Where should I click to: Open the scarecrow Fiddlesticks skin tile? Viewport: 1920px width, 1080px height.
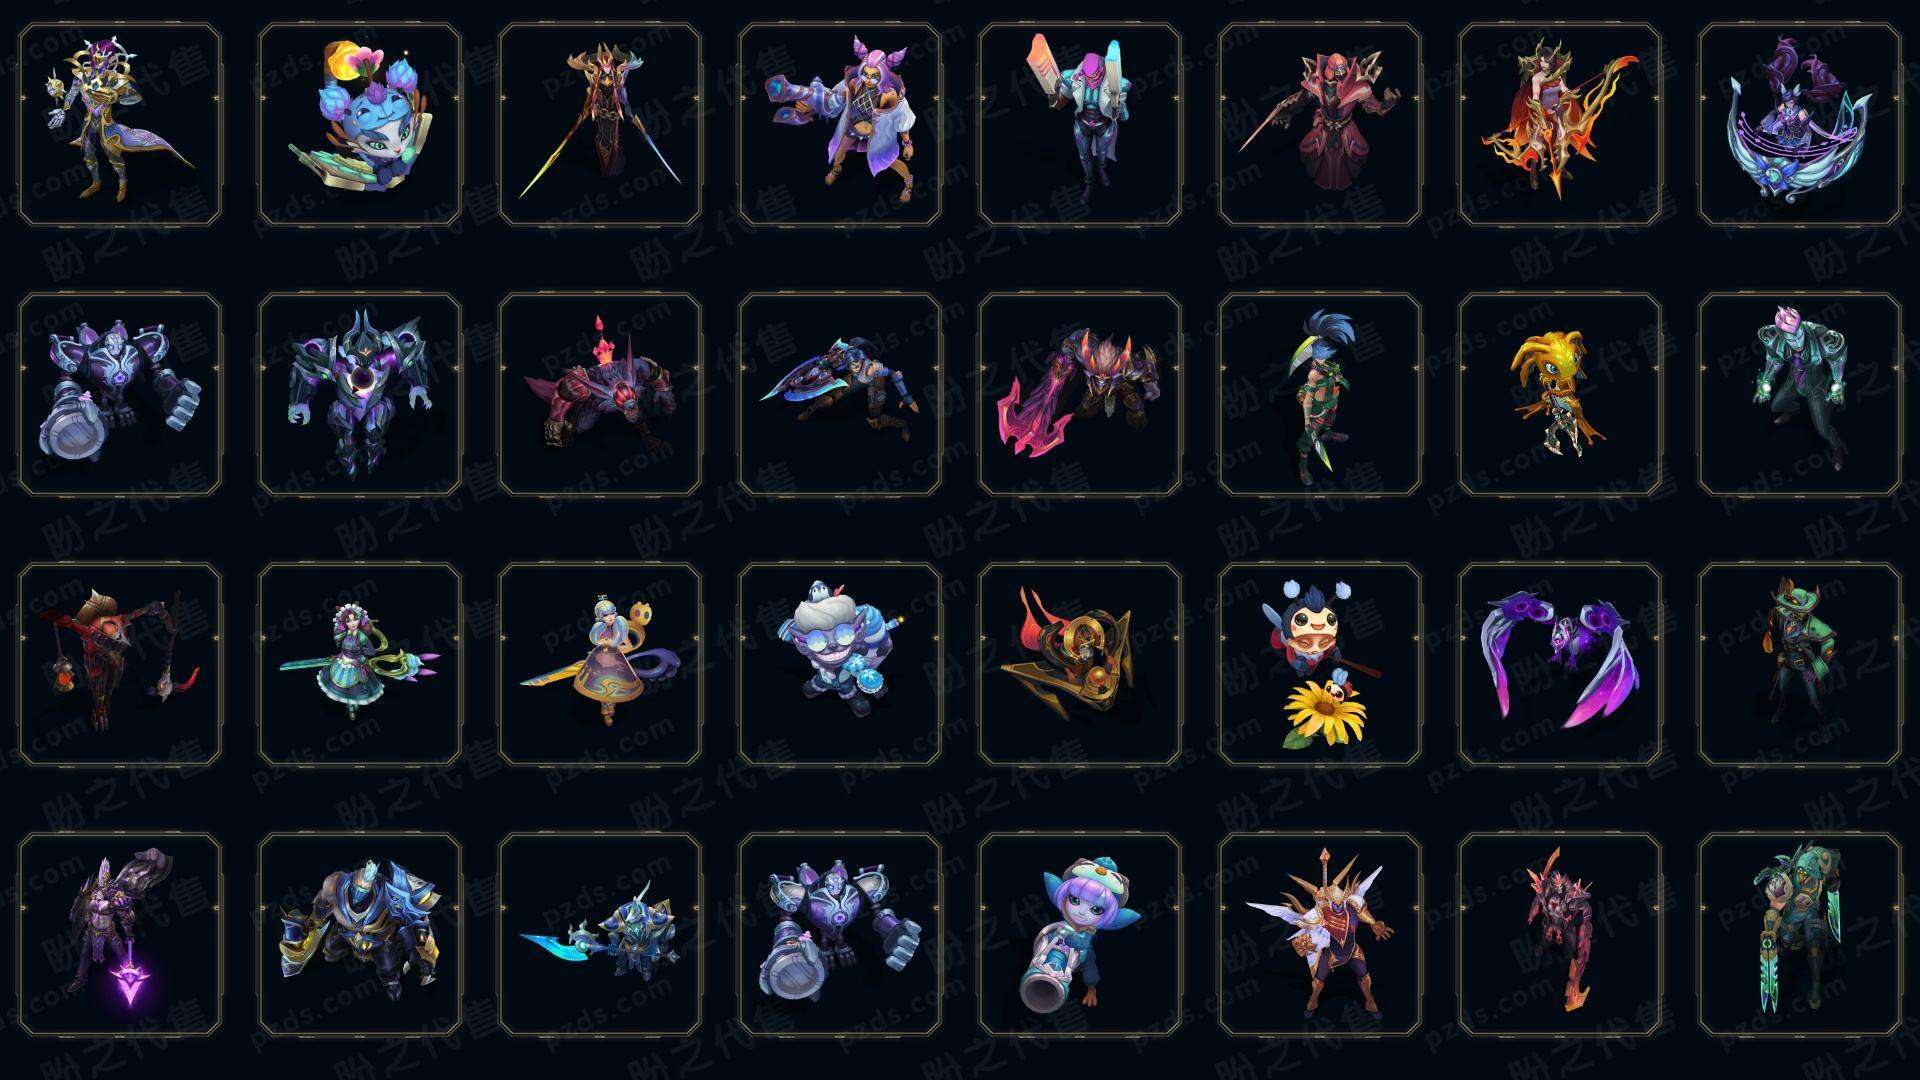(120, 664)
